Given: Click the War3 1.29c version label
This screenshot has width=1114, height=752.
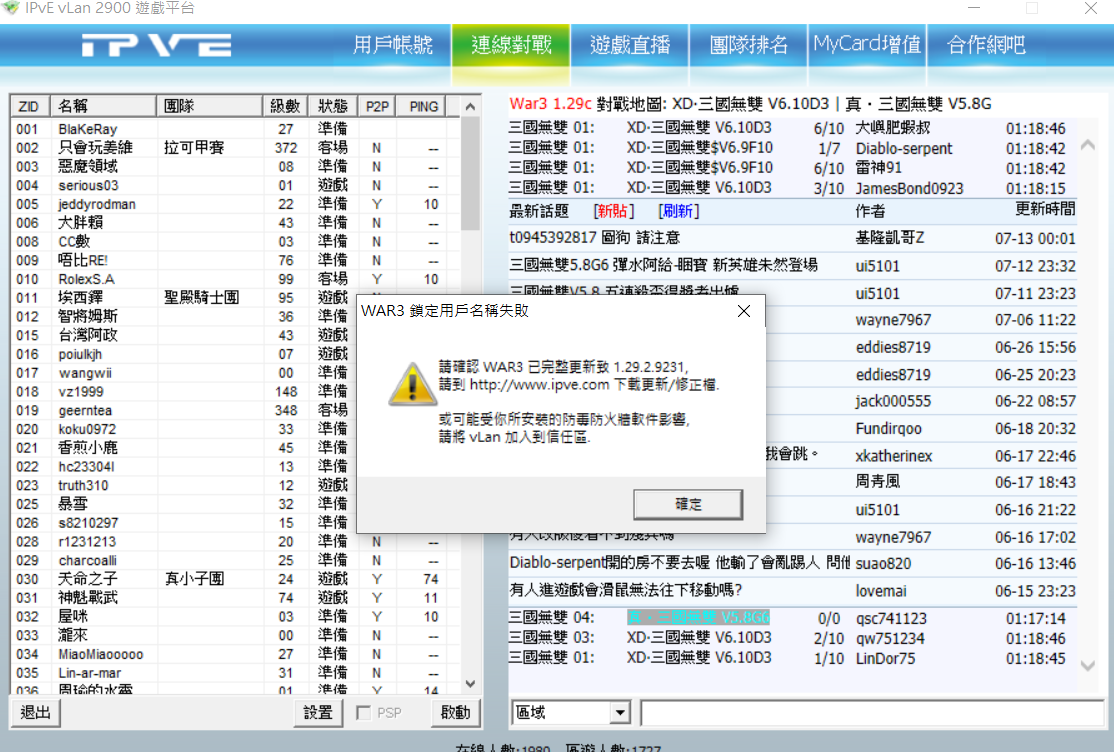Looking at the screenshot, I should 551,104.
